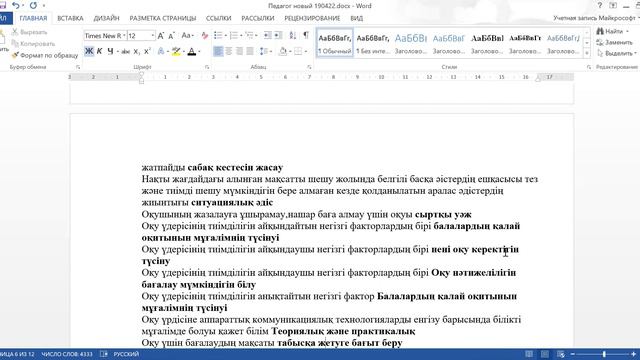The width and height of the screenshot is (640, 360).
Task: Align text left
Action: (218, 51)
